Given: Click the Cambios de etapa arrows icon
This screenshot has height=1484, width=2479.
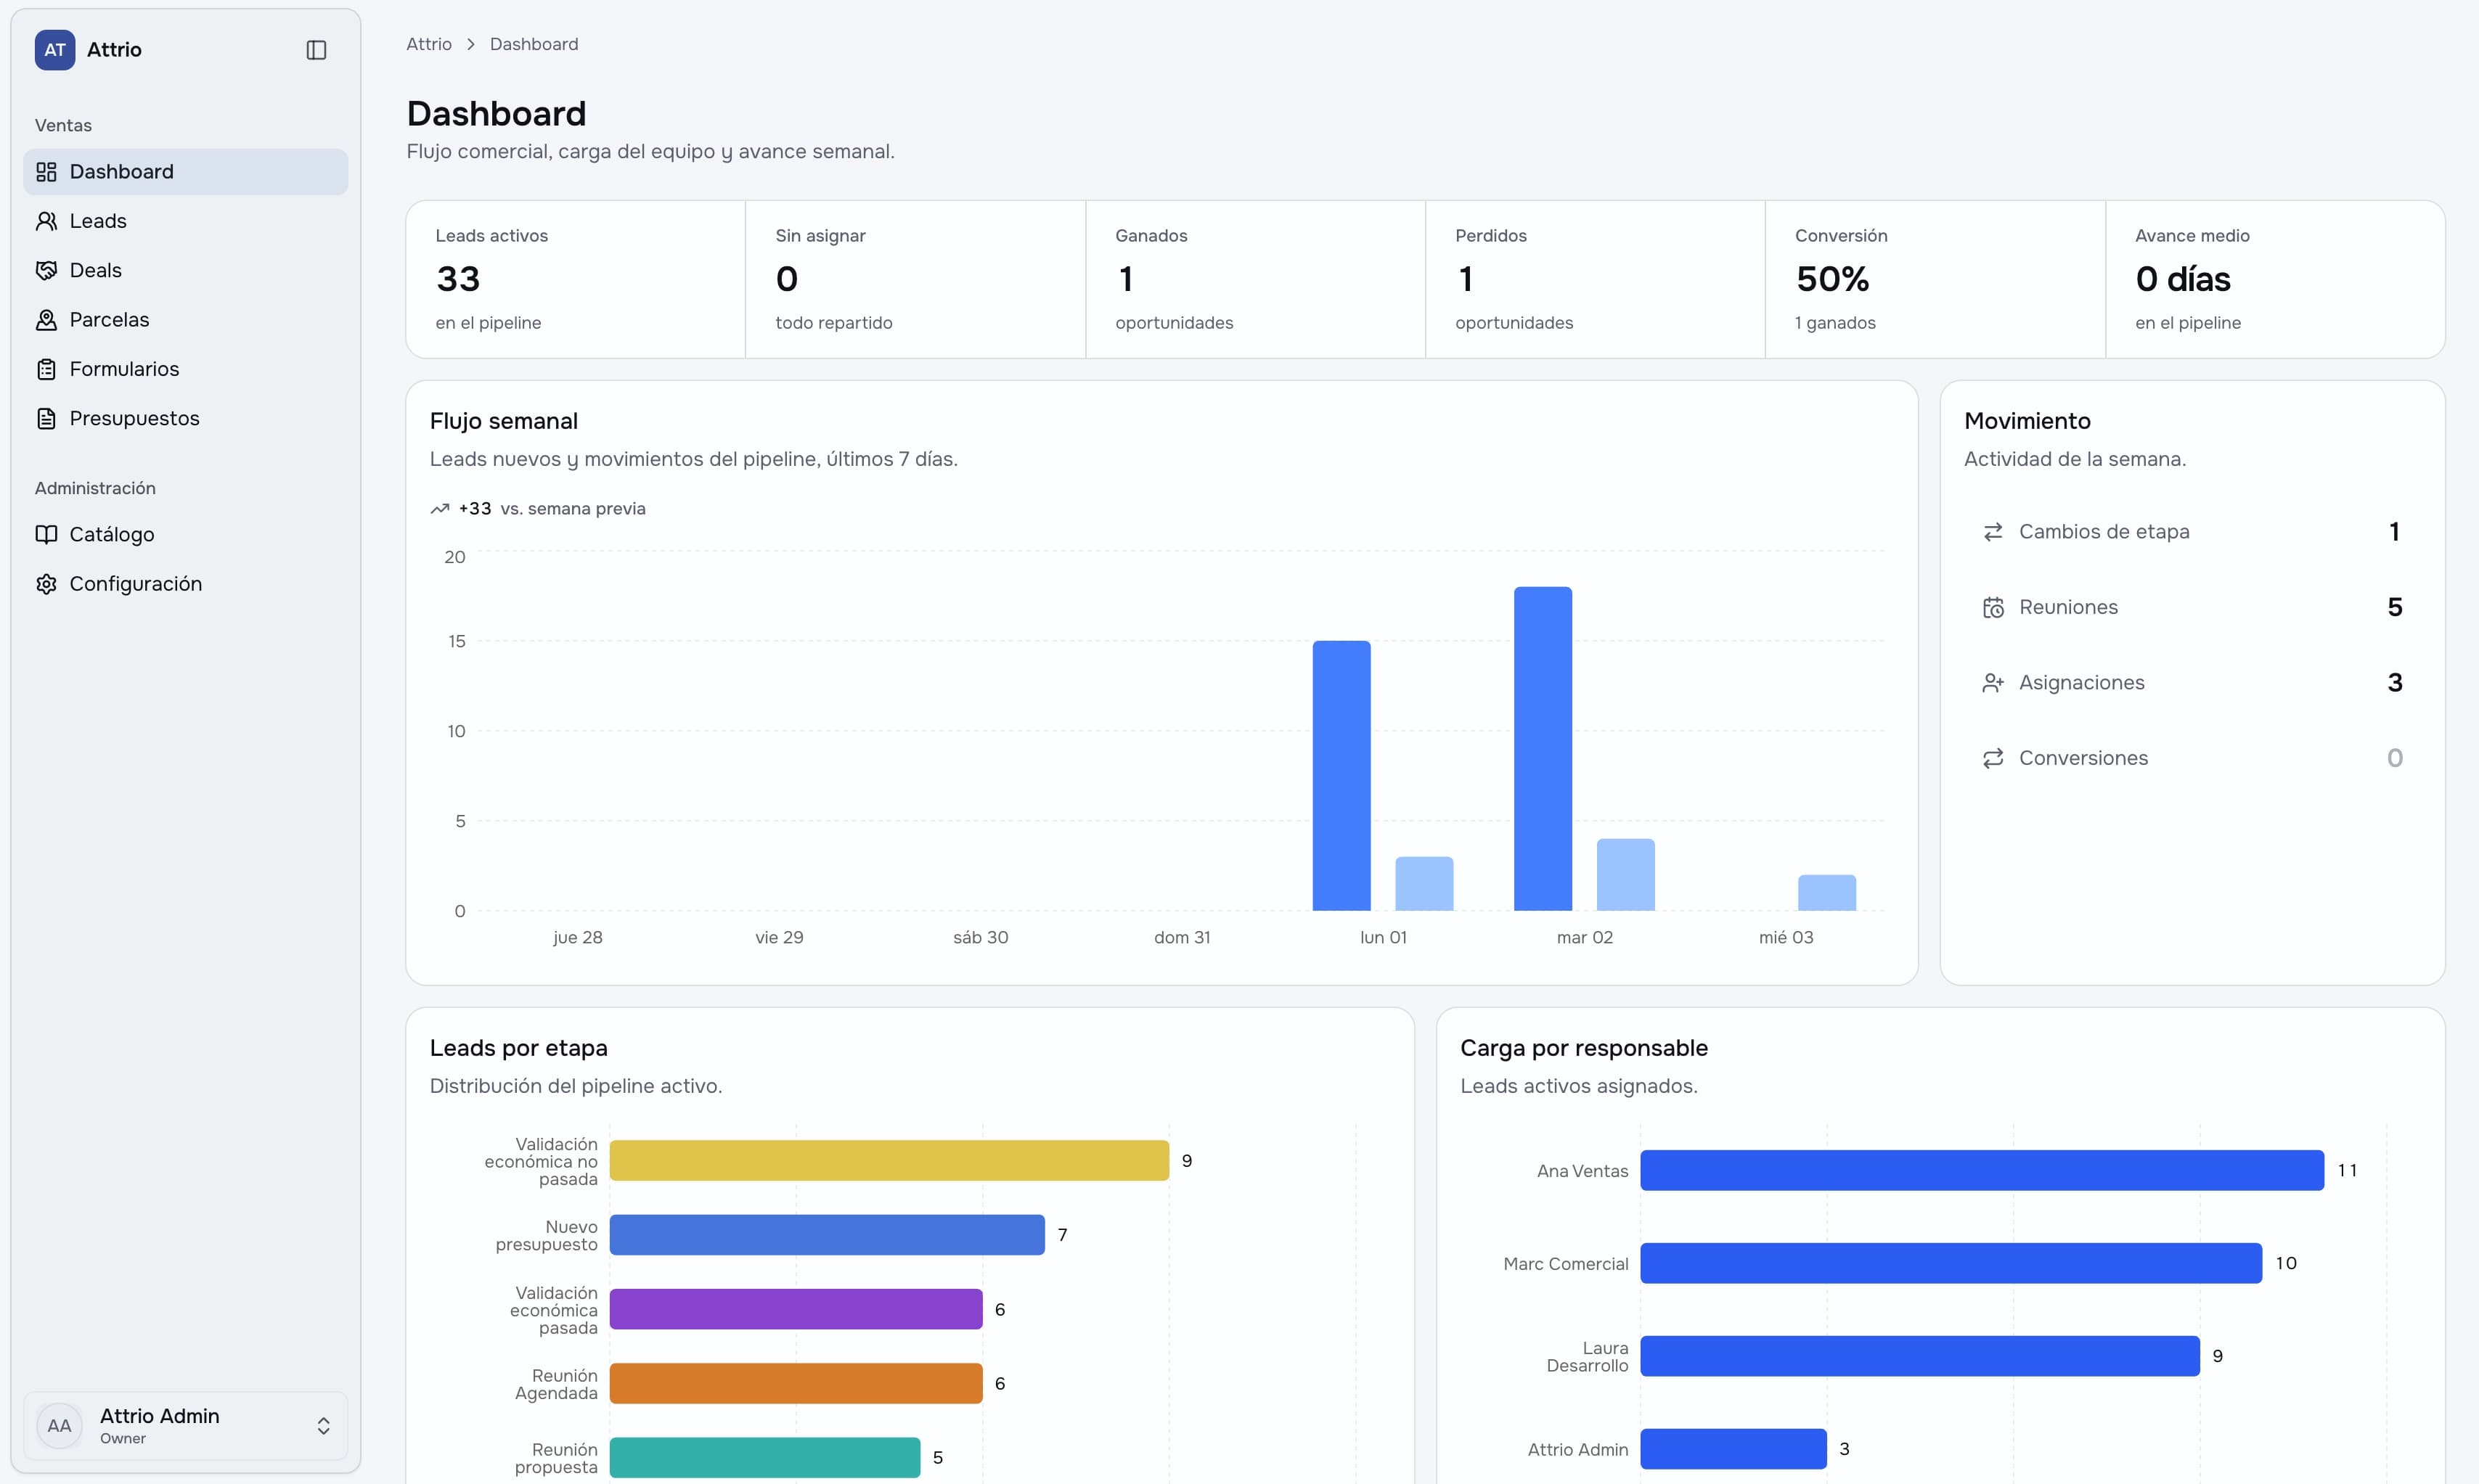Looking at the screenshot, I should click(x=1993, y=532).
